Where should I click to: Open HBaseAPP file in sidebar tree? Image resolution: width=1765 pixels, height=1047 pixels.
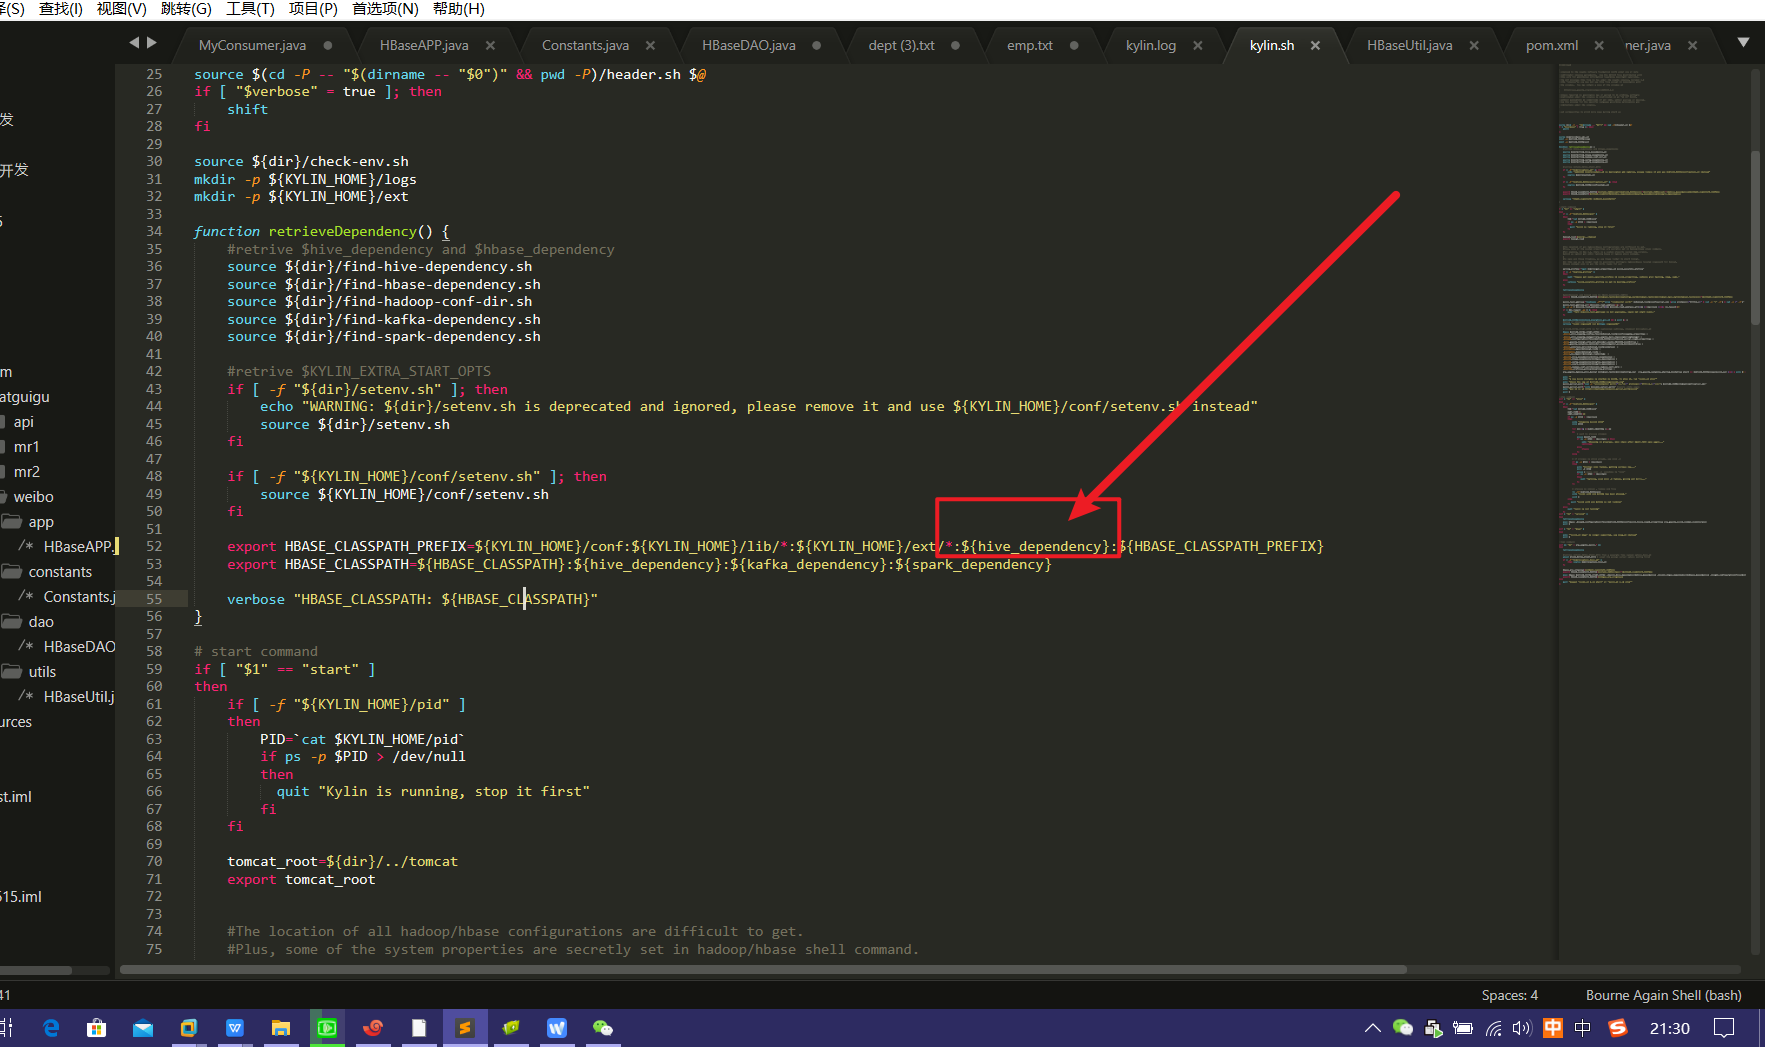[78, 547]
